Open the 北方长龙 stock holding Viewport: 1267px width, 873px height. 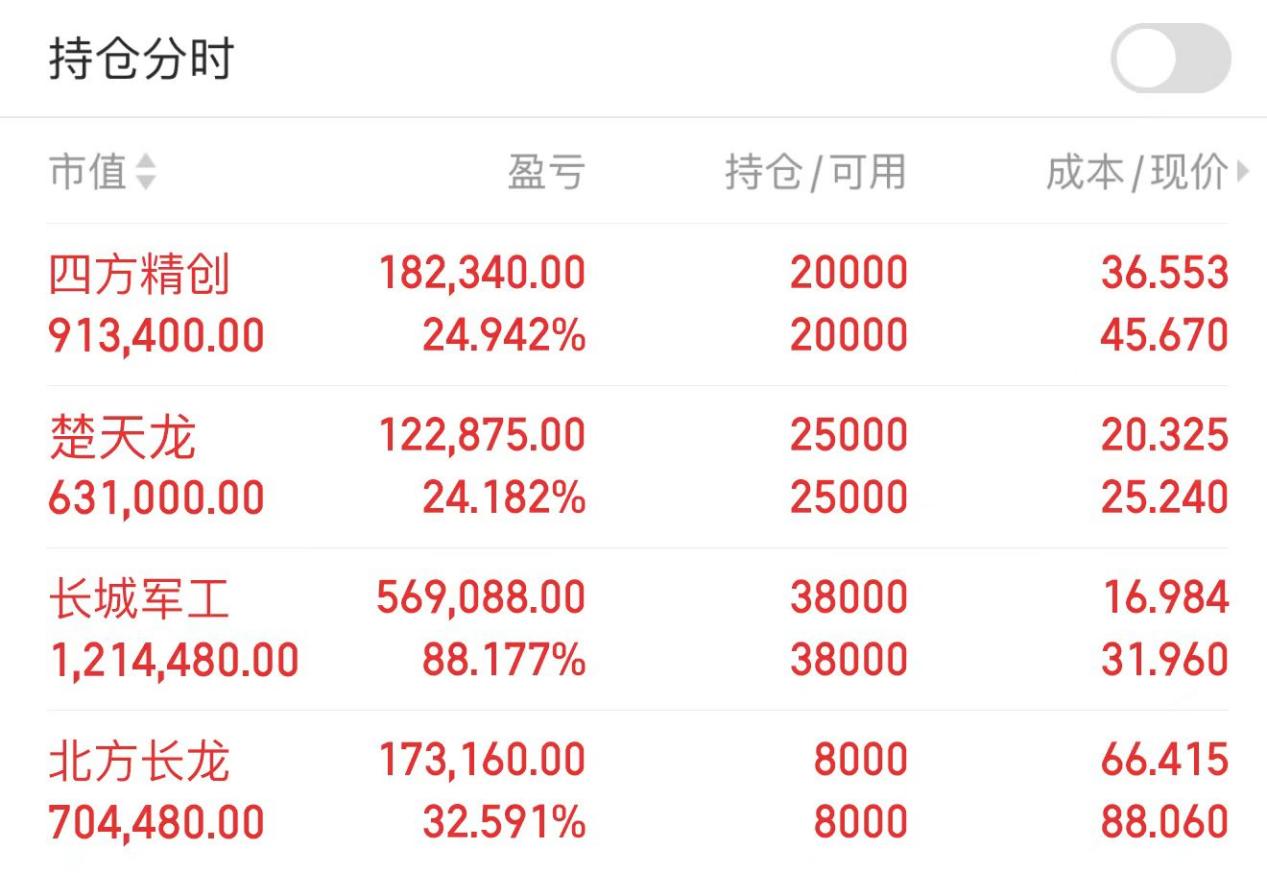tap(637, 791)
